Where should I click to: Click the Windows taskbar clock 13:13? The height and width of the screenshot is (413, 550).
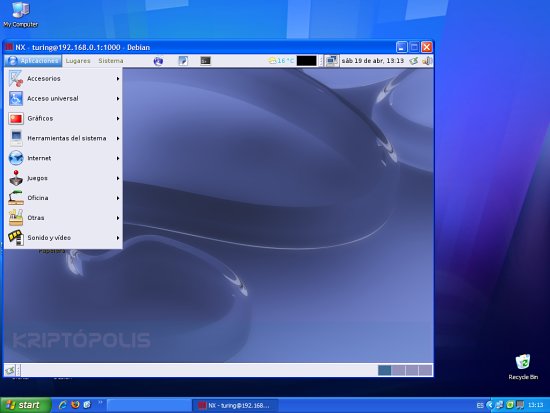pos(536,405)
